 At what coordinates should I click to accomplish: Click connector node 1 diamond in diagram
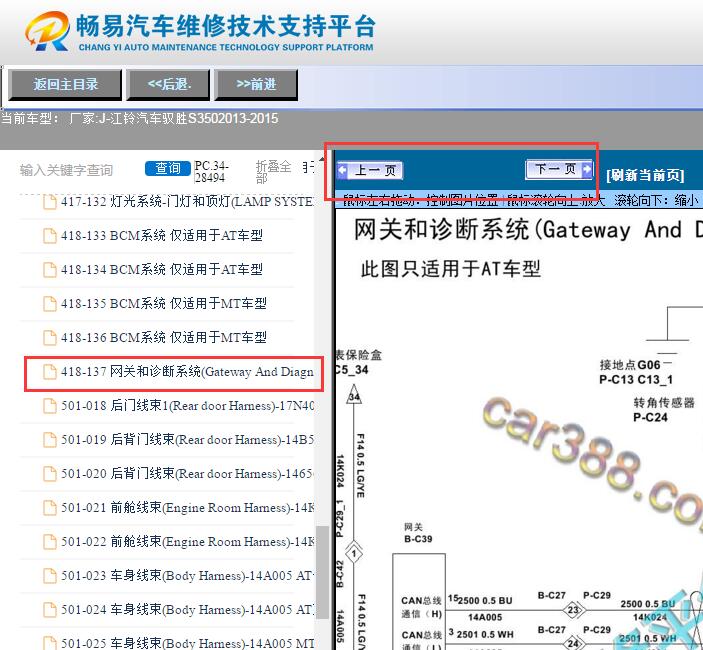click(354, 554)
